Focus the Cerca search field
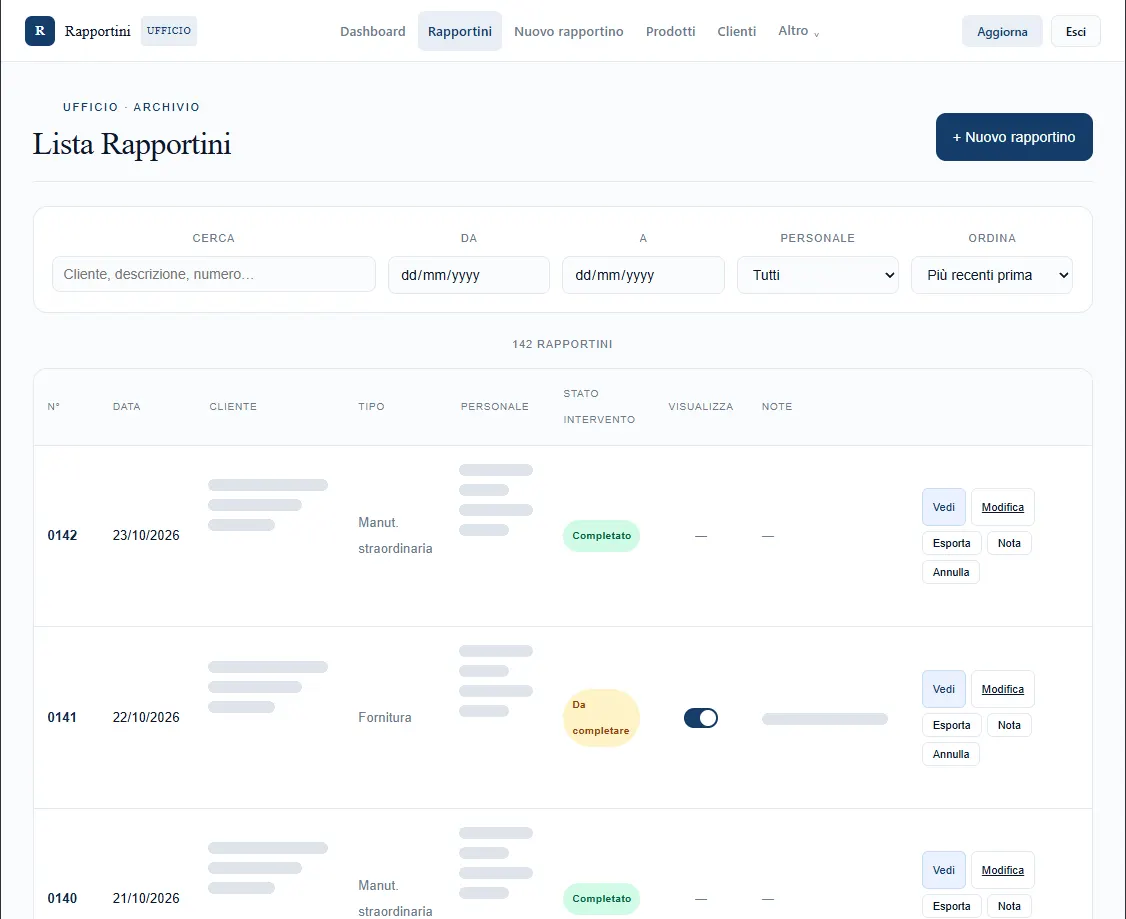 [x=214, y=274]
